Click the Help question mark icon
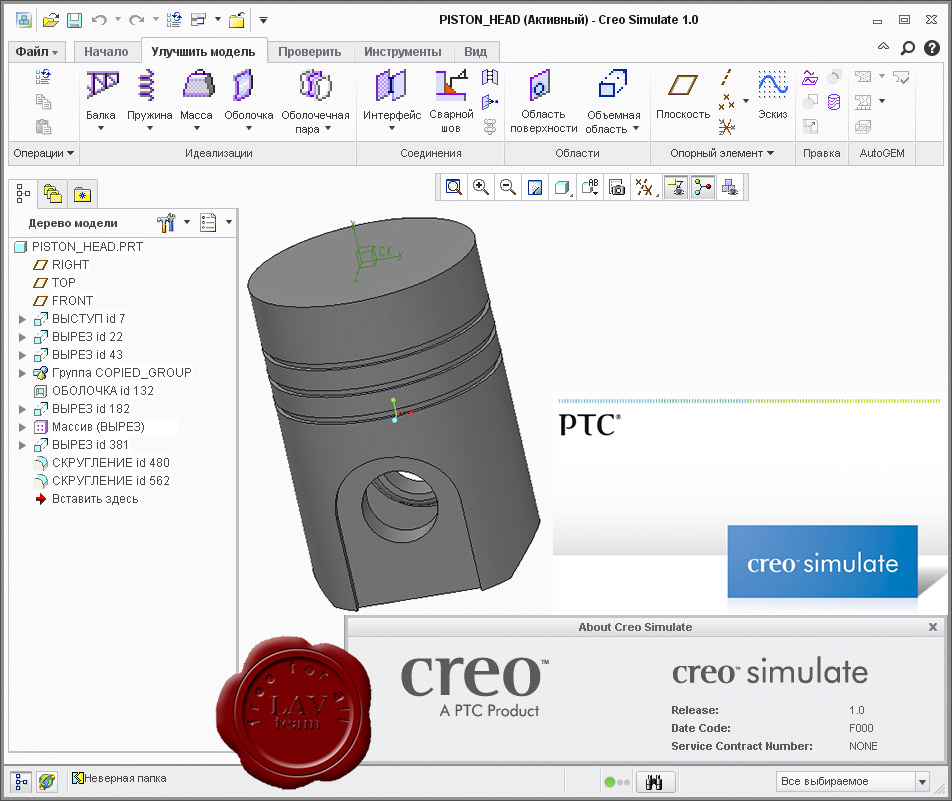The height and width of the screenshot is (801, 952). (931, 48)
